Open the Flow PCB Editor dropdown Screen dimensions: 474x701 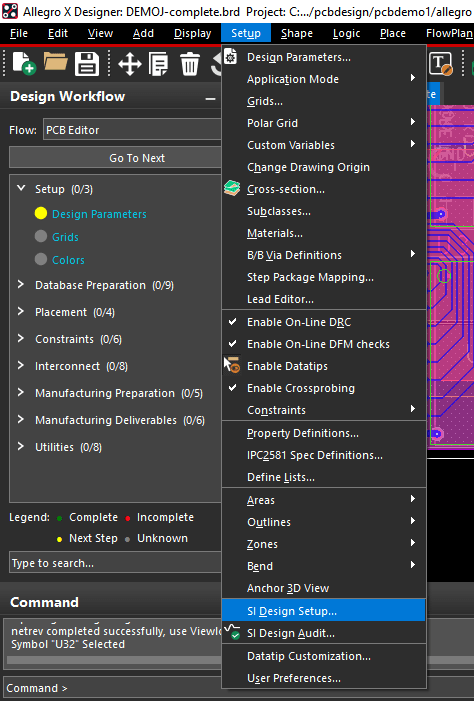(132, 130)
